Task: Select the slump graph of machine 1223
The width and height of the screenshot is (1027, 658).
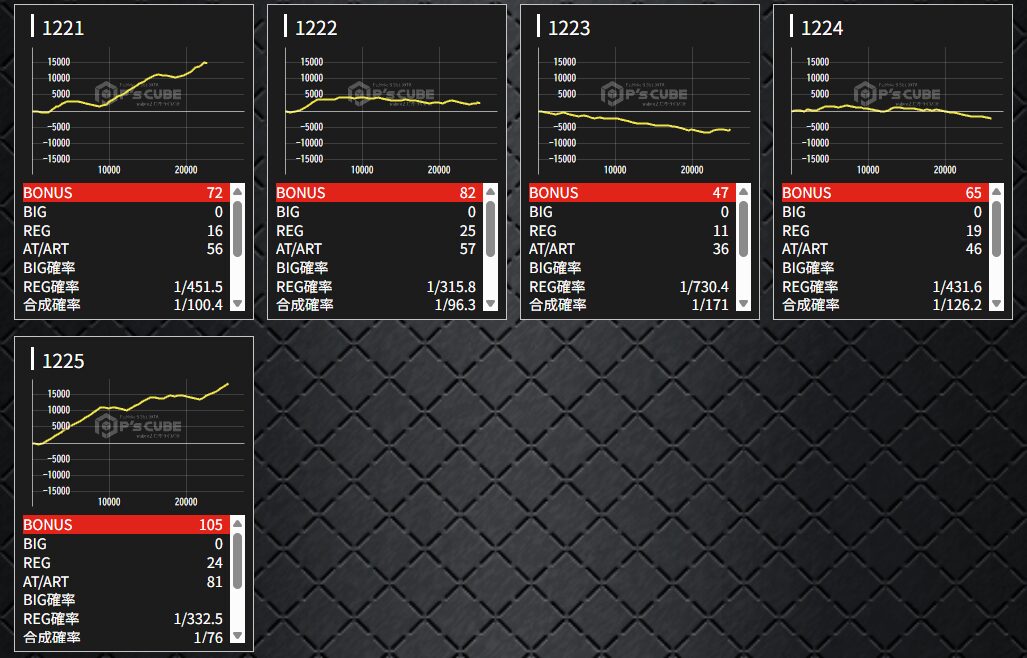Action: 643,111
